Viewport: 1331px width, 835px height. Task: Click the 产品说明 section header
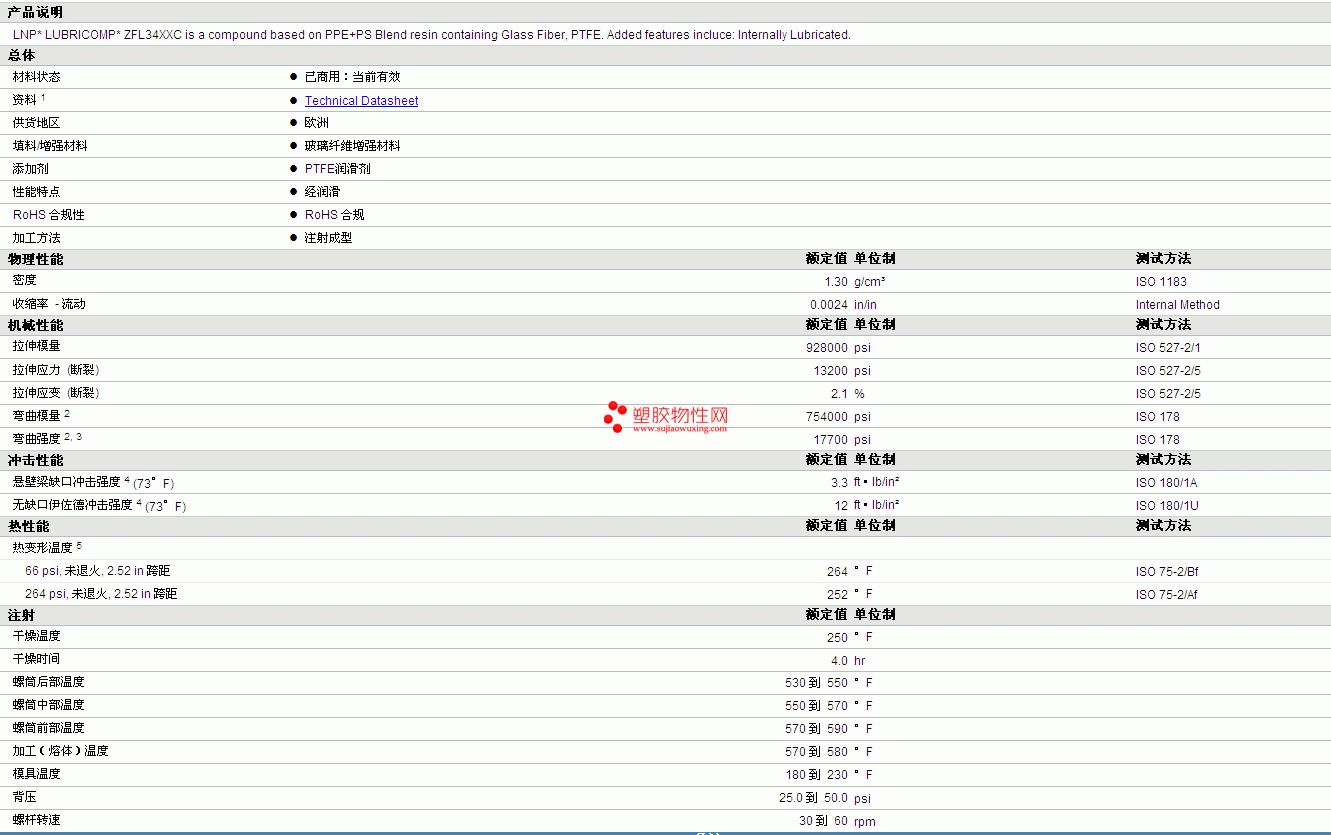pyautogui.click(x=35, y=12)
